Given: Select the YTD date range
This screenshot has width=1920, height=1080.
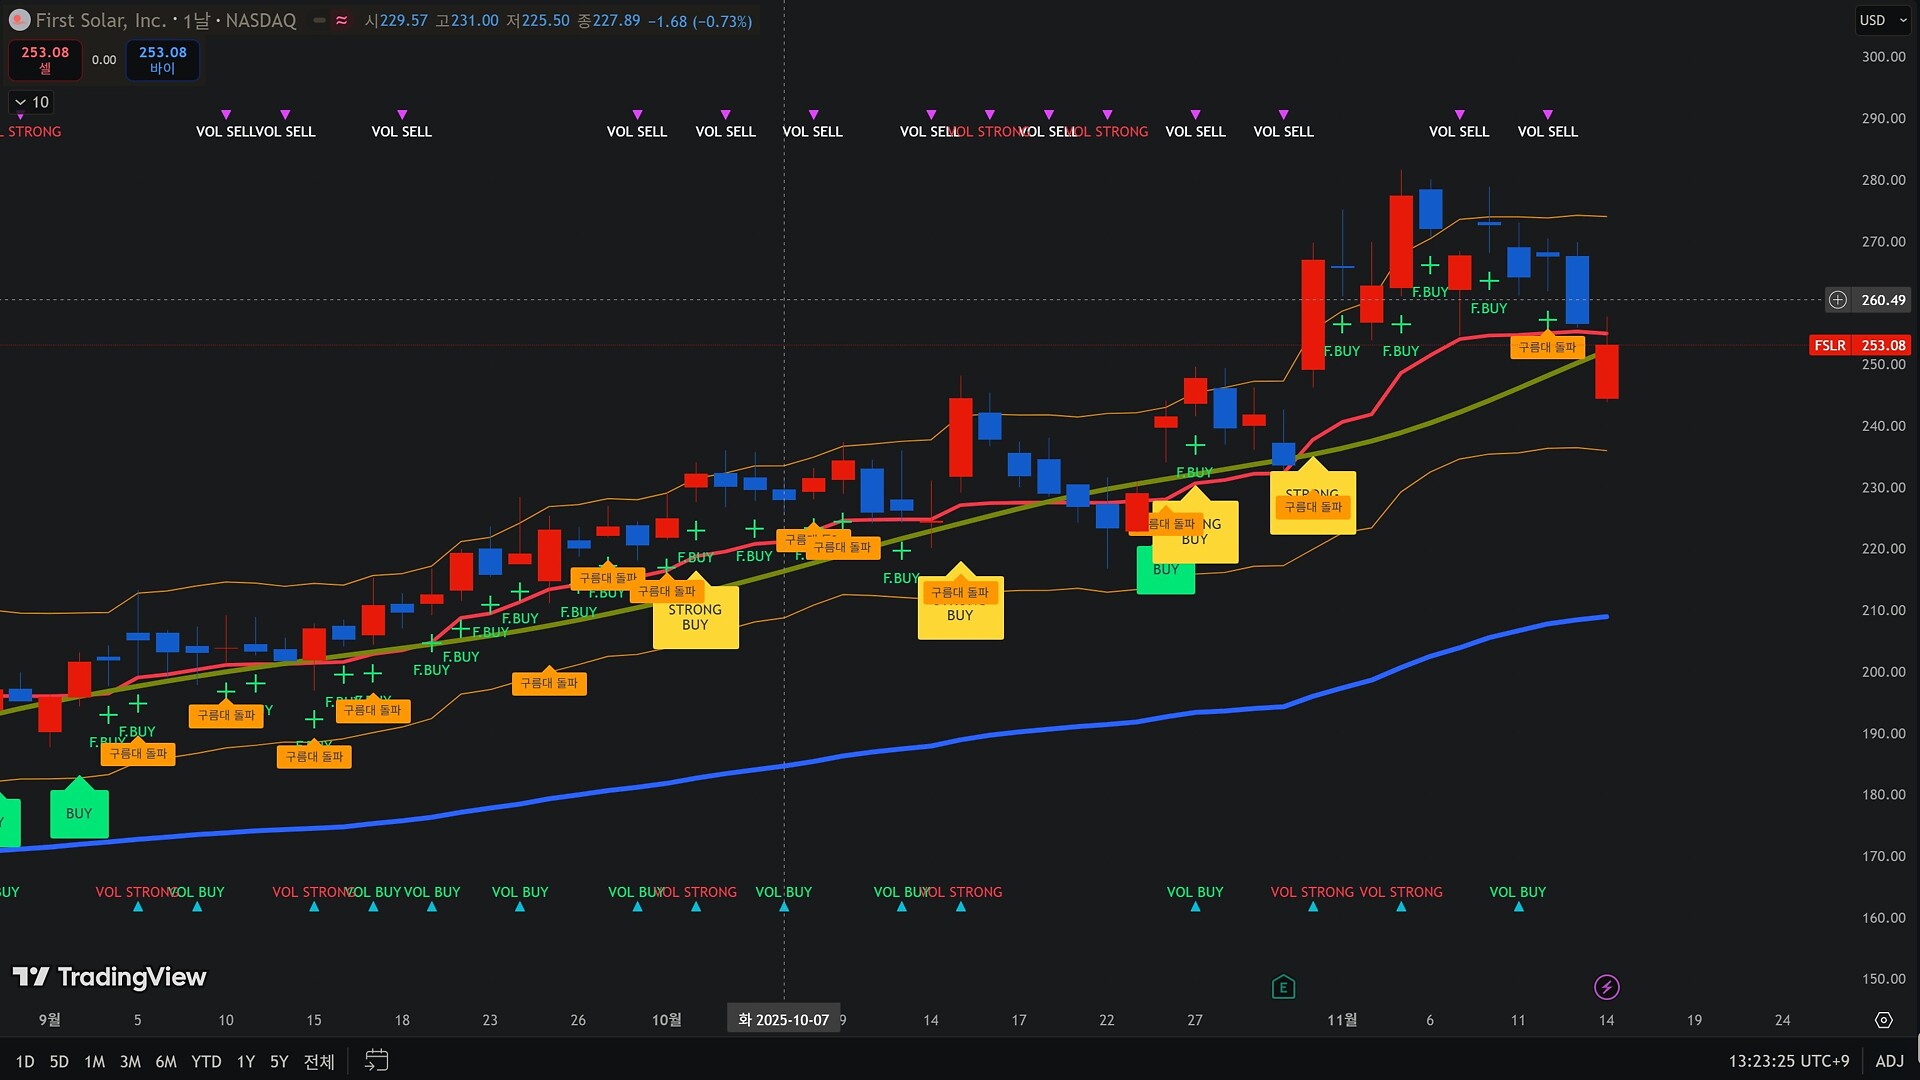Looking at the screenshot, I should click(x=206, y=1062).
